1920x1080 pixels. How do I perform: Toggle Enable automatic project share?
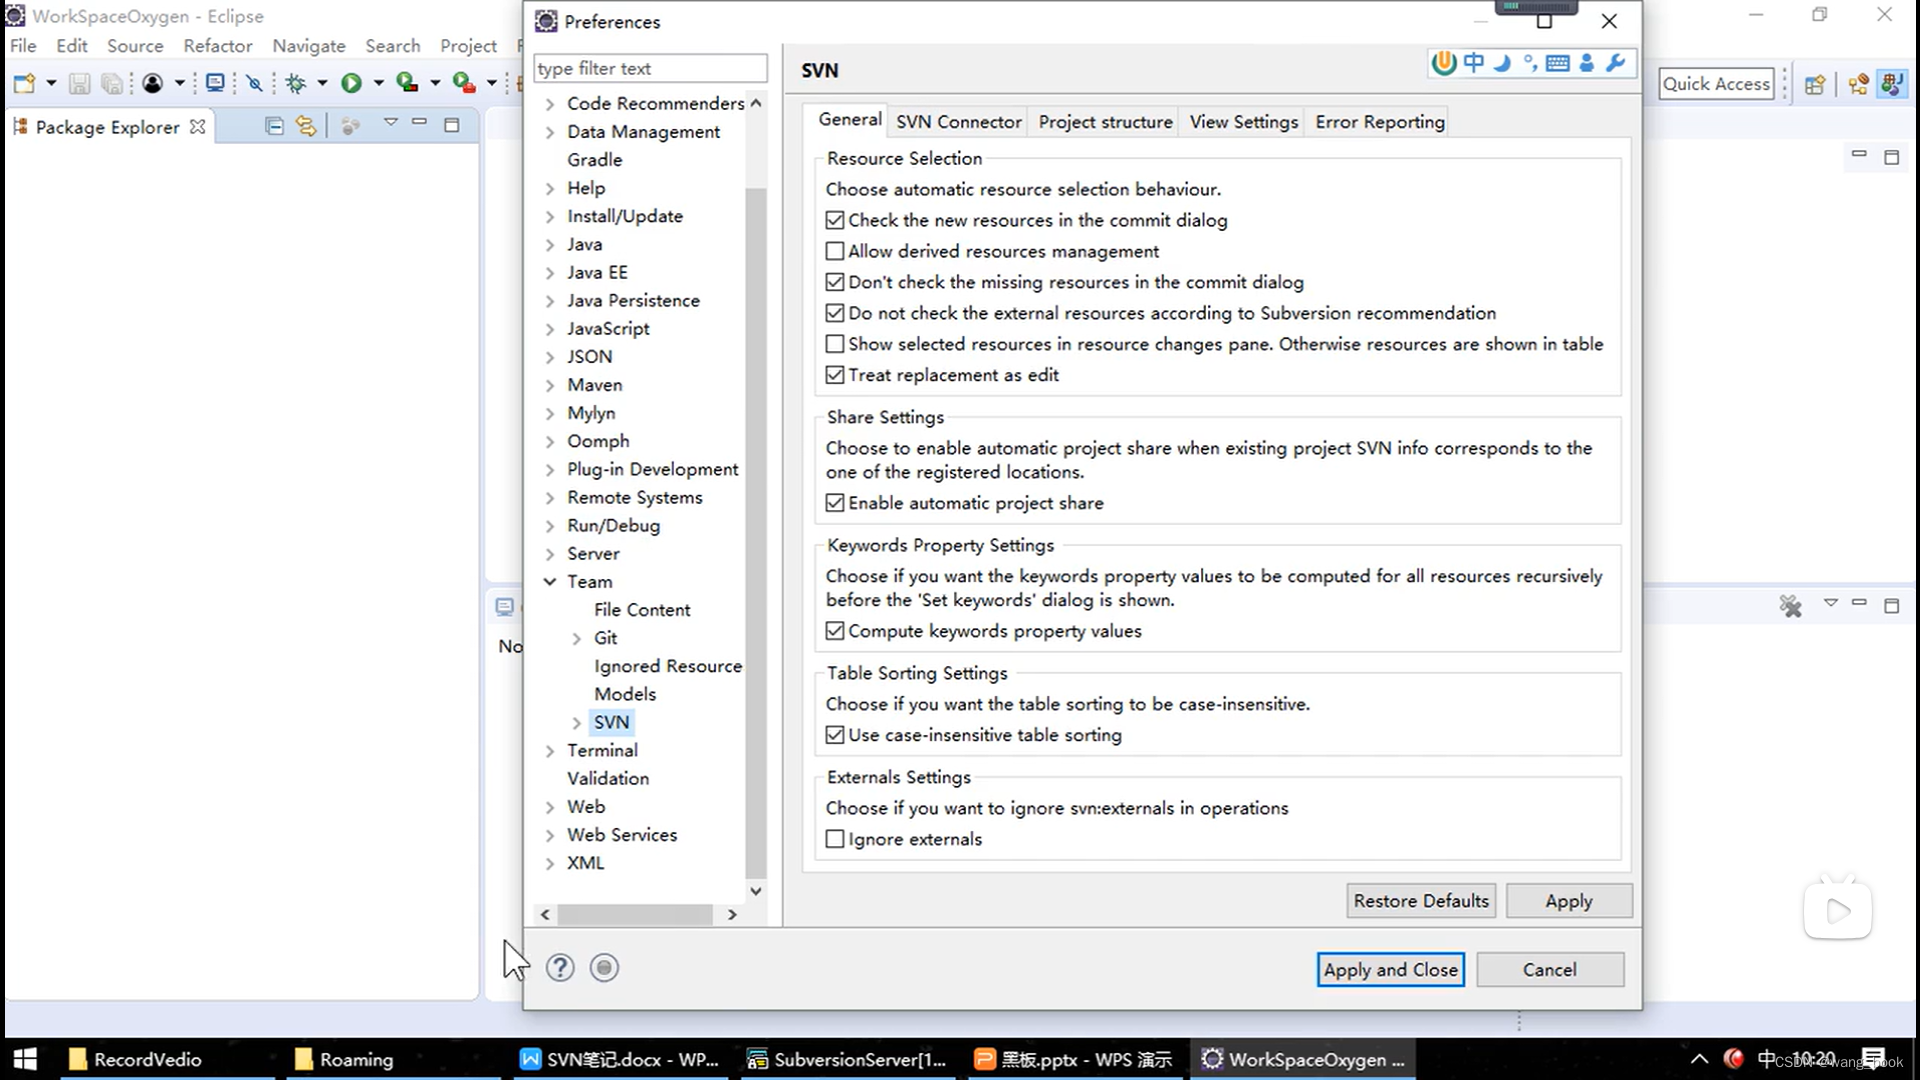tap(835, 503)
